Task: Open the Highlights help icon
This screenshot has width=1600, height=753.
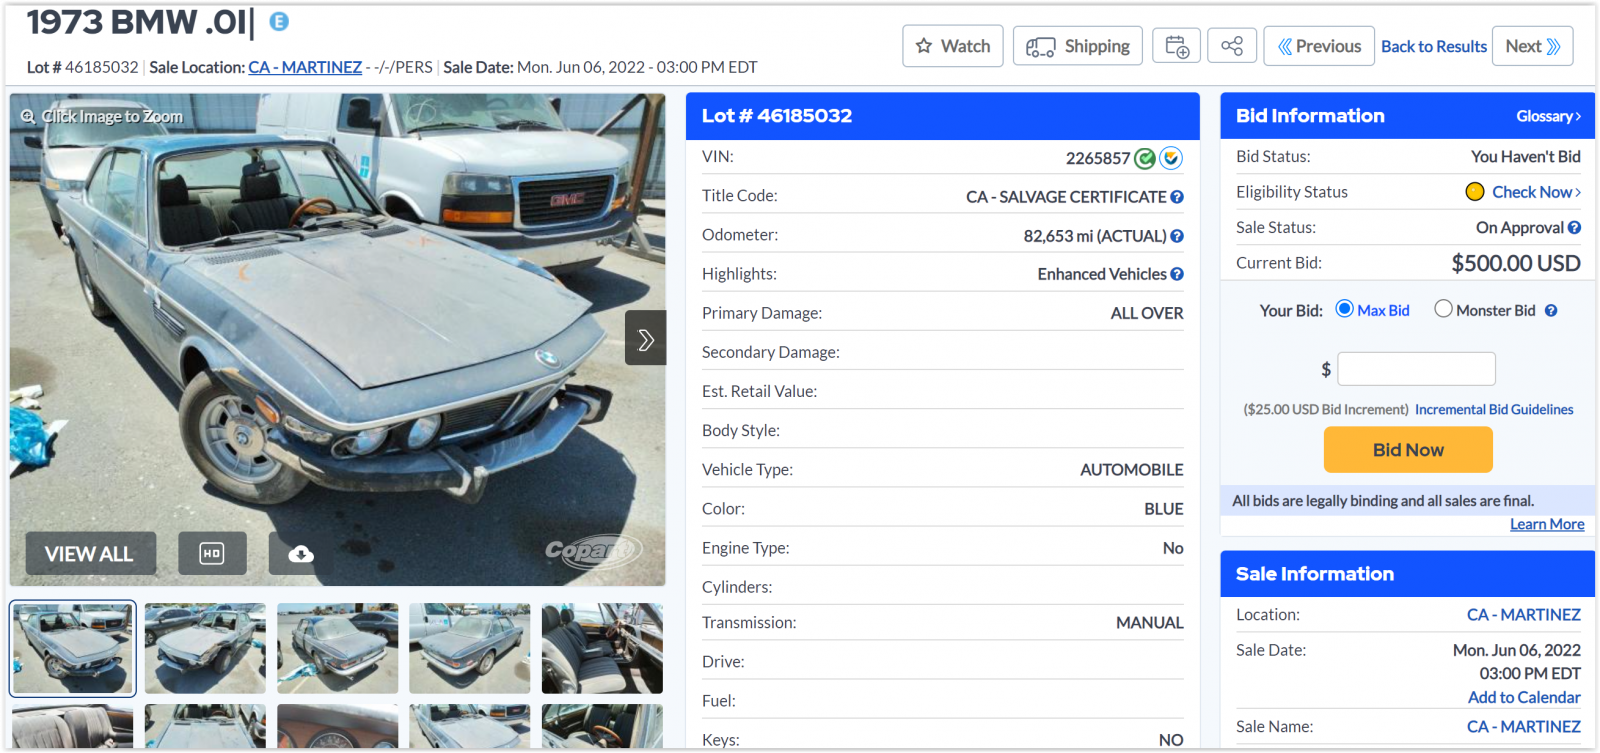Action: pyautogui.click(x=1177, y=274)
